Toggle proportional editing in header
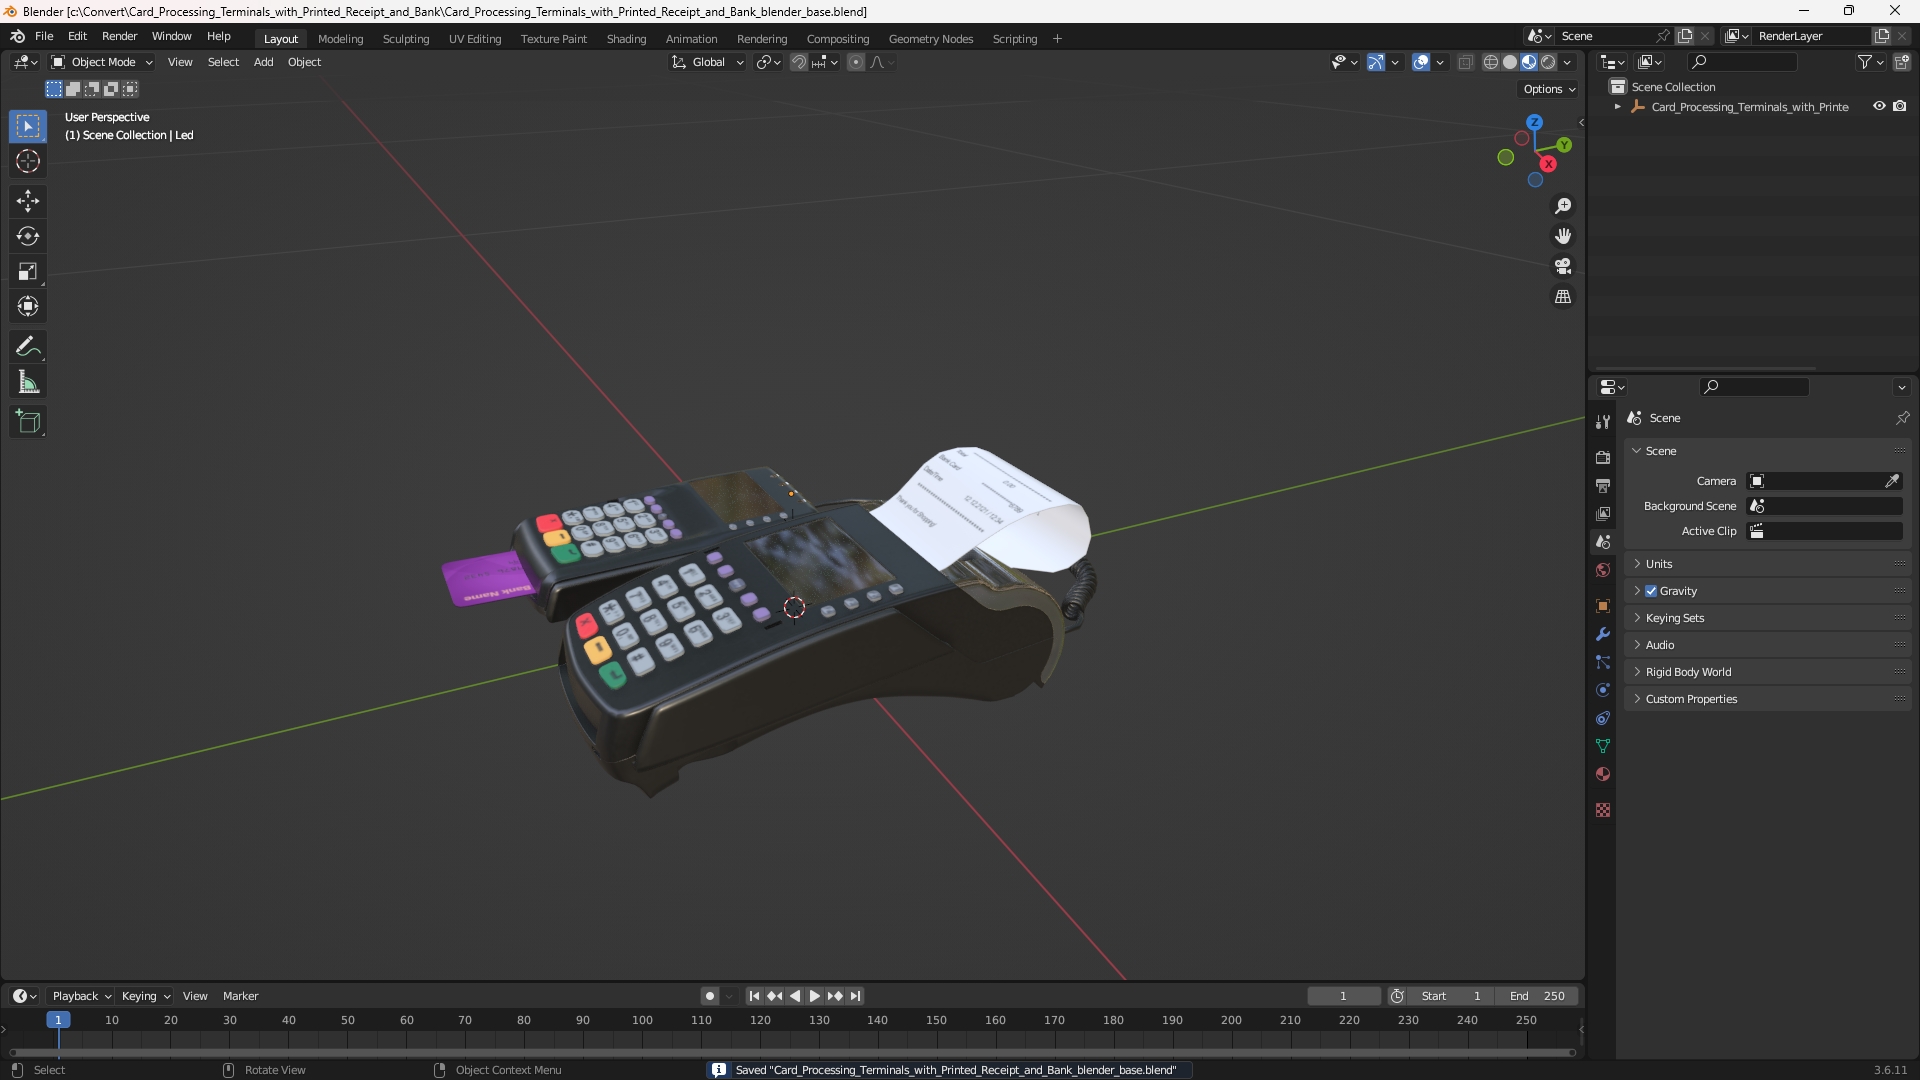This screenshot has width=1920, height=1080. click(x=856, y=62)
